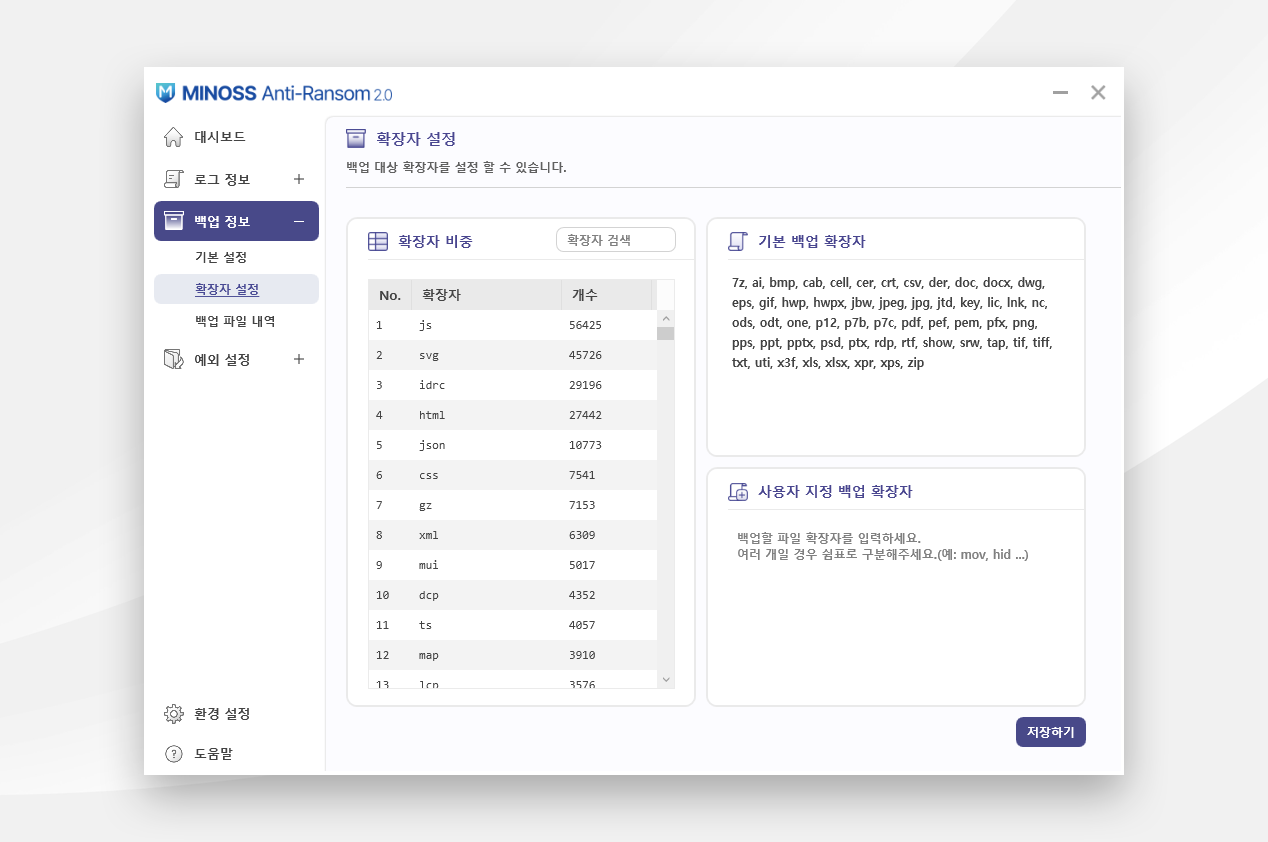Select the idrc extension row

click(x=513, y=385)
